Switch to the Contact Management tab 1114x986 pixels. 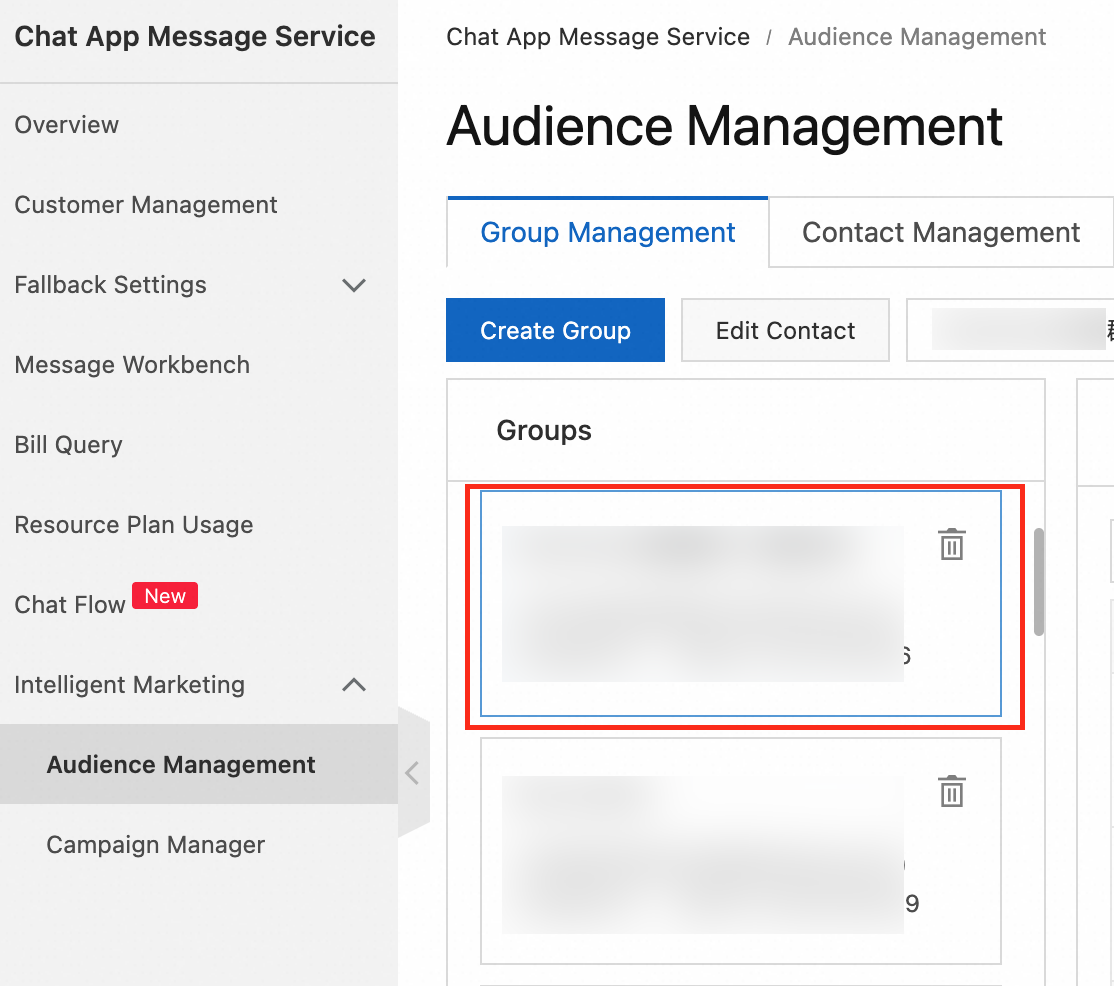[x=940, y=233]
